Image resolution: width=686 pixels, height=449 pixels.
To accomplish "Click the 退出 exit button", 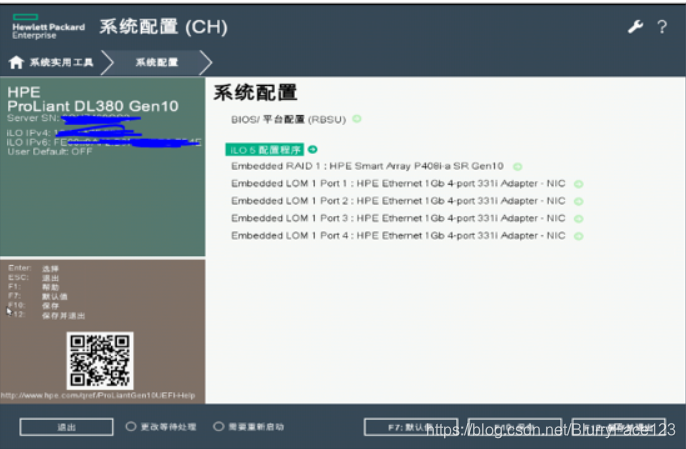I will tap(66, 427).
